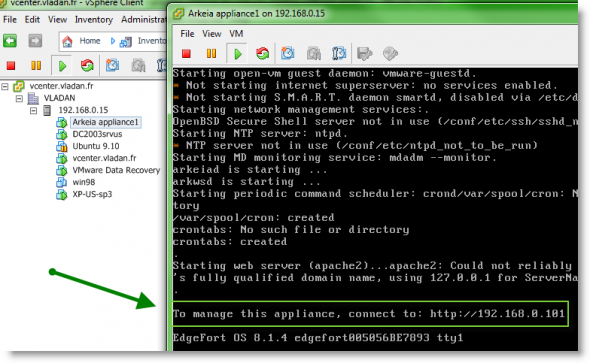590x363 pixels.
Task: Select the VMware Data Recovery VM
Action: [x=116, y=170]
